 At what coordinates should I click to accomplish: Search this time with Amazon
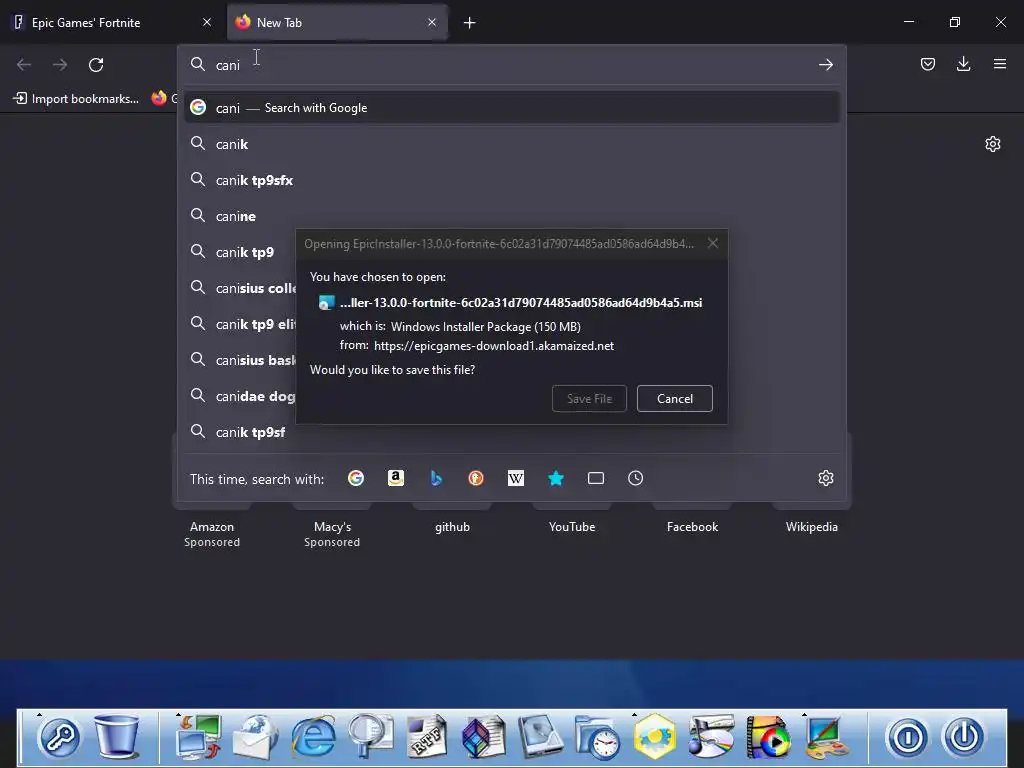click(x=396, y=478)
